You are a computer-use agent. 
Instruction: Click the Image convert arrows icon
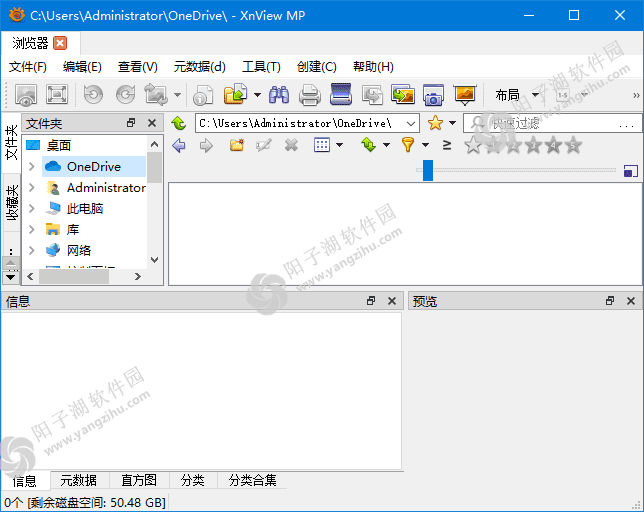coord(403,94)
